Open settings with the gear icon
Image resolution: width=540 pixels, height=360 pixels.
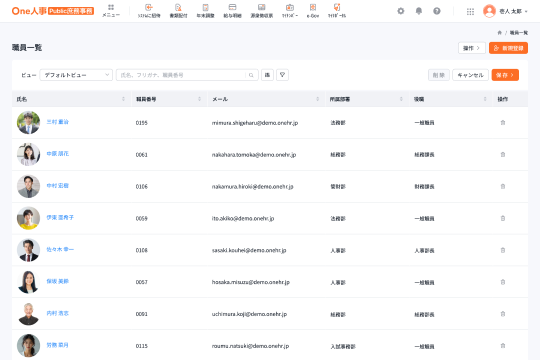tap(401, 11)
